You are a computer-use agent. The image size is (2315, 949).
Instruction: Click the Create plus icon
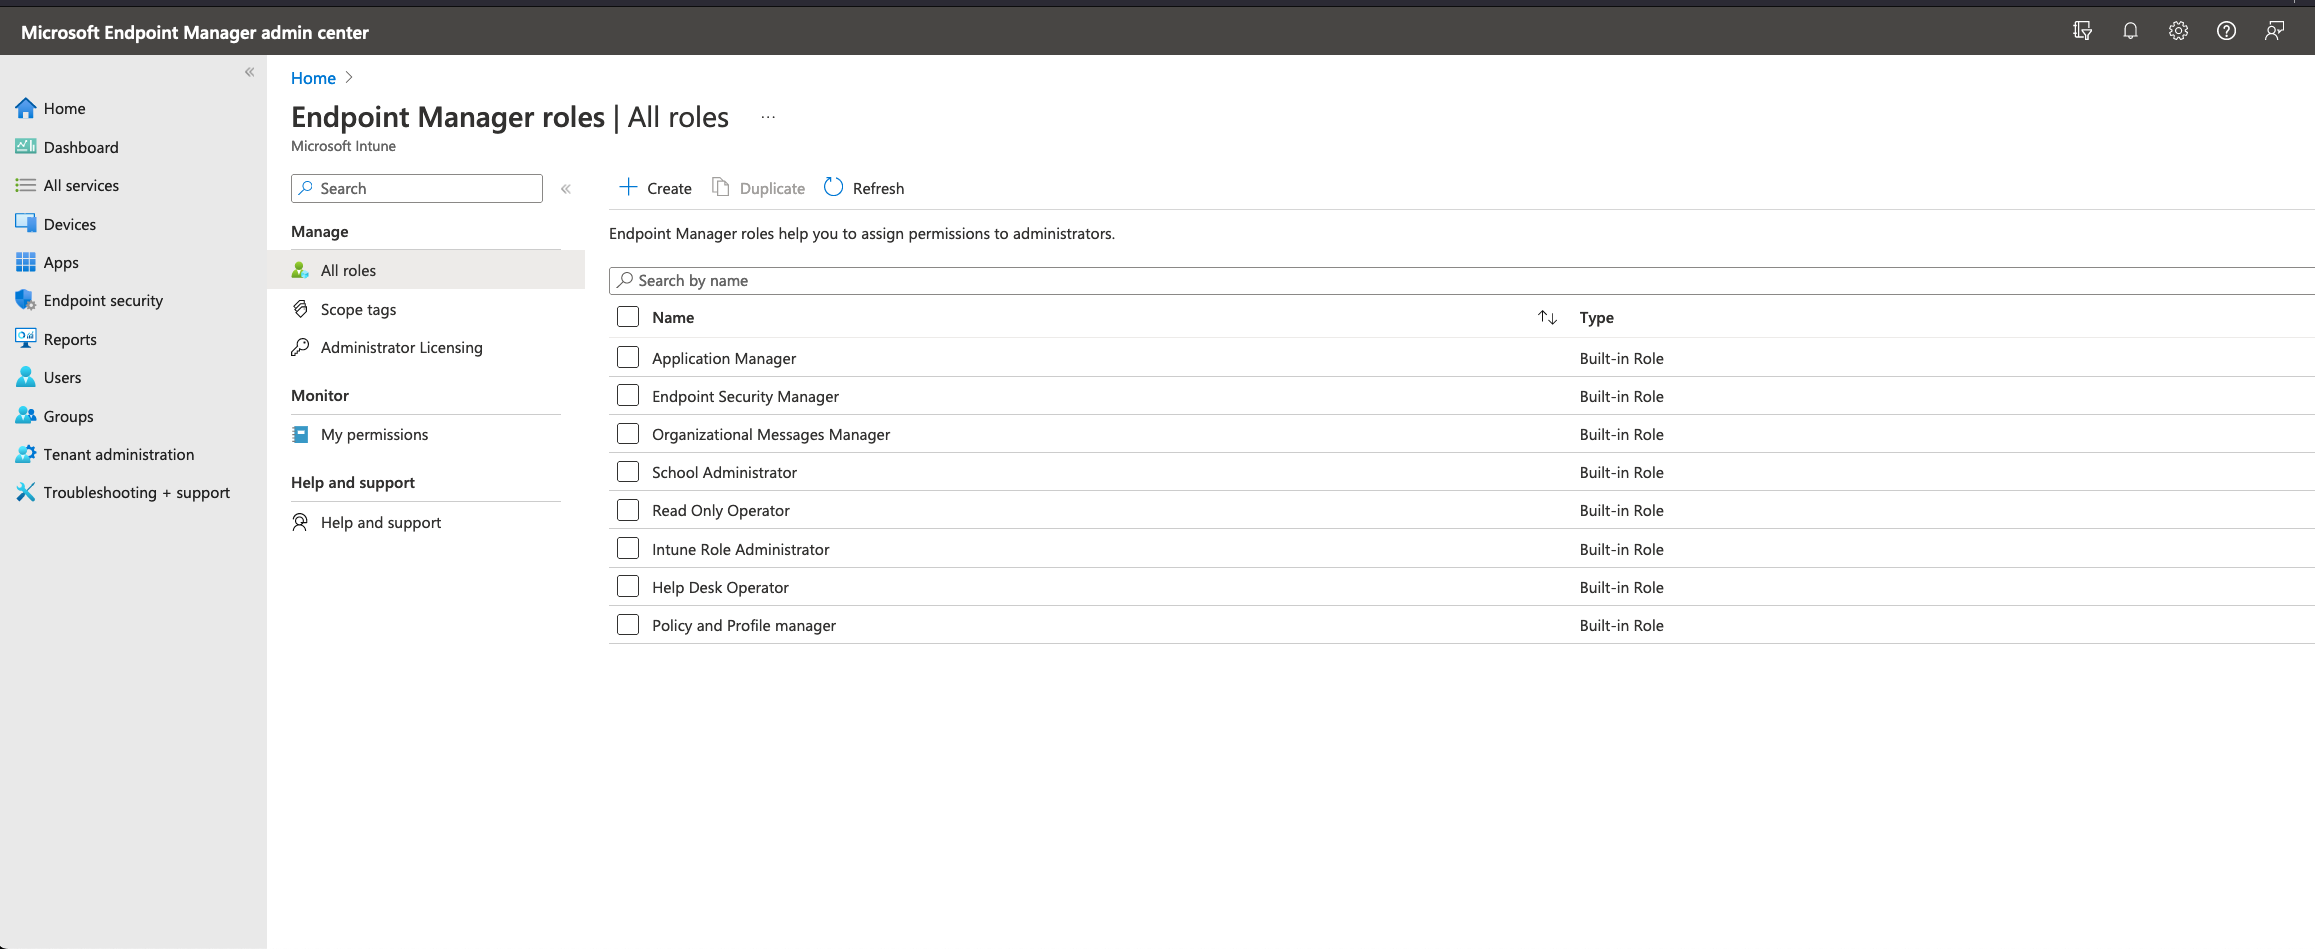tap(628, 187)
